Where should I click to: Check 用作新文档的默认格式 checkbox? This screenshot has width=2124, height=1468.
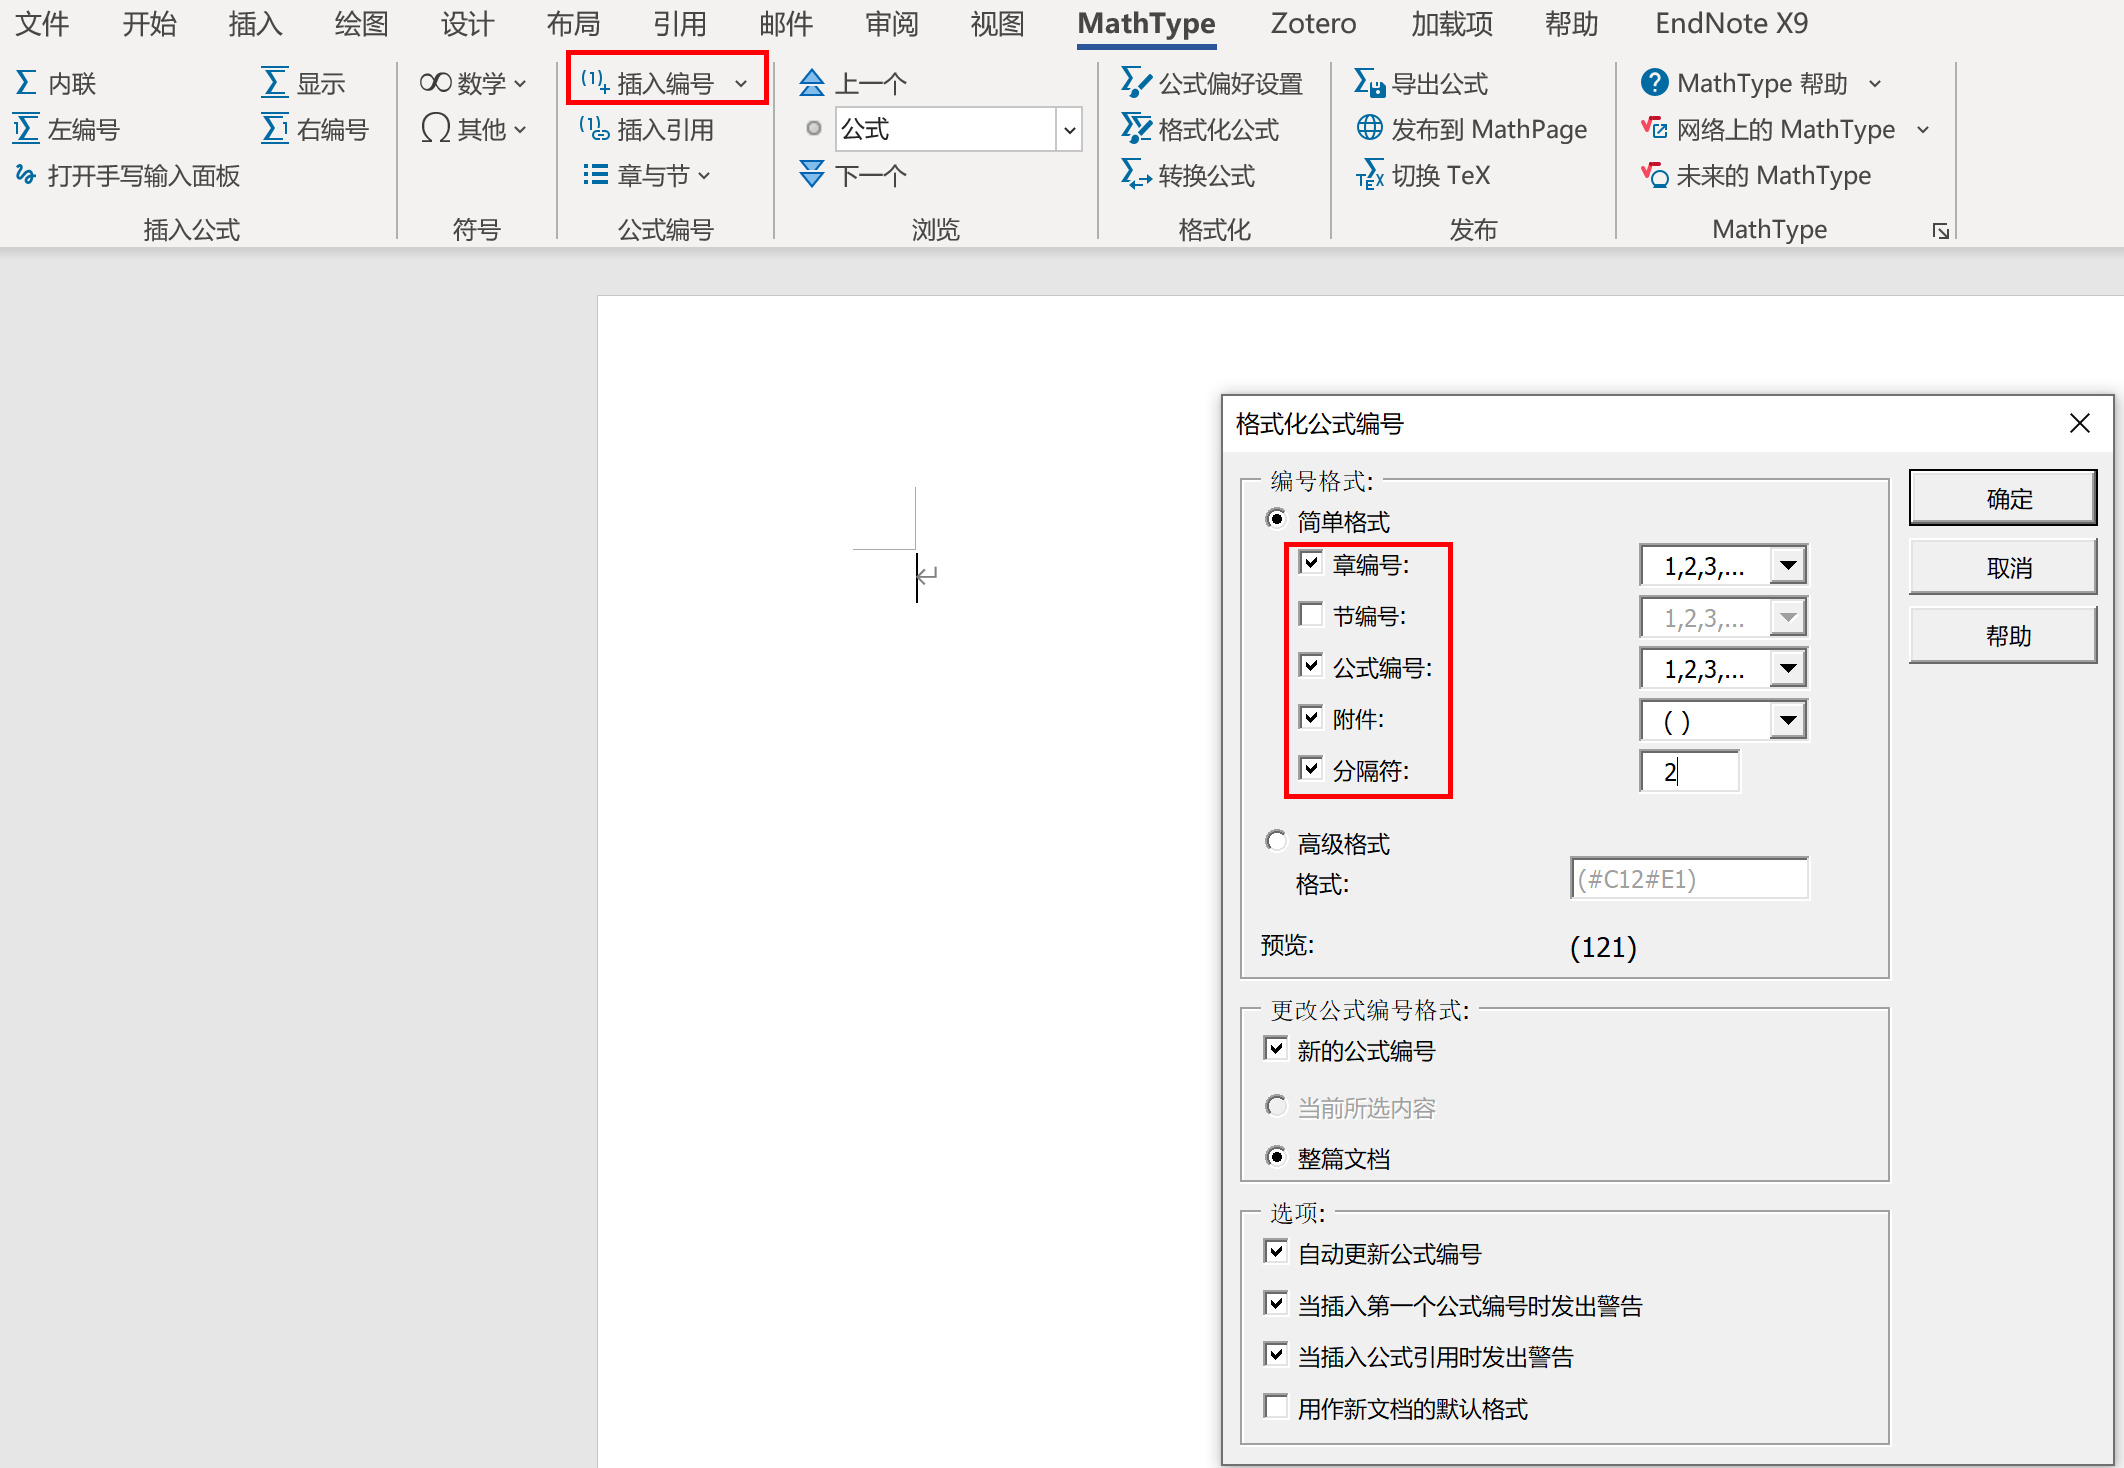tap(1275, 1407)
